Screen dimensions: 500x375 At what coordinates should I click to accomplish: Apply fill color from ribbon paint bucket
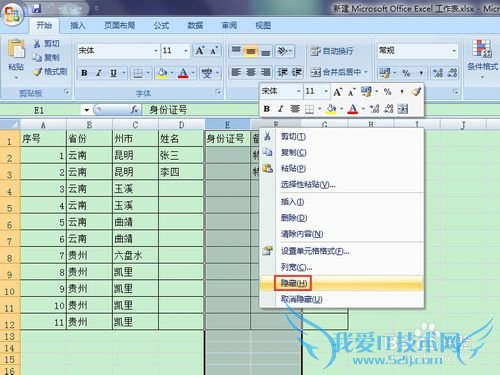(162, 73)
